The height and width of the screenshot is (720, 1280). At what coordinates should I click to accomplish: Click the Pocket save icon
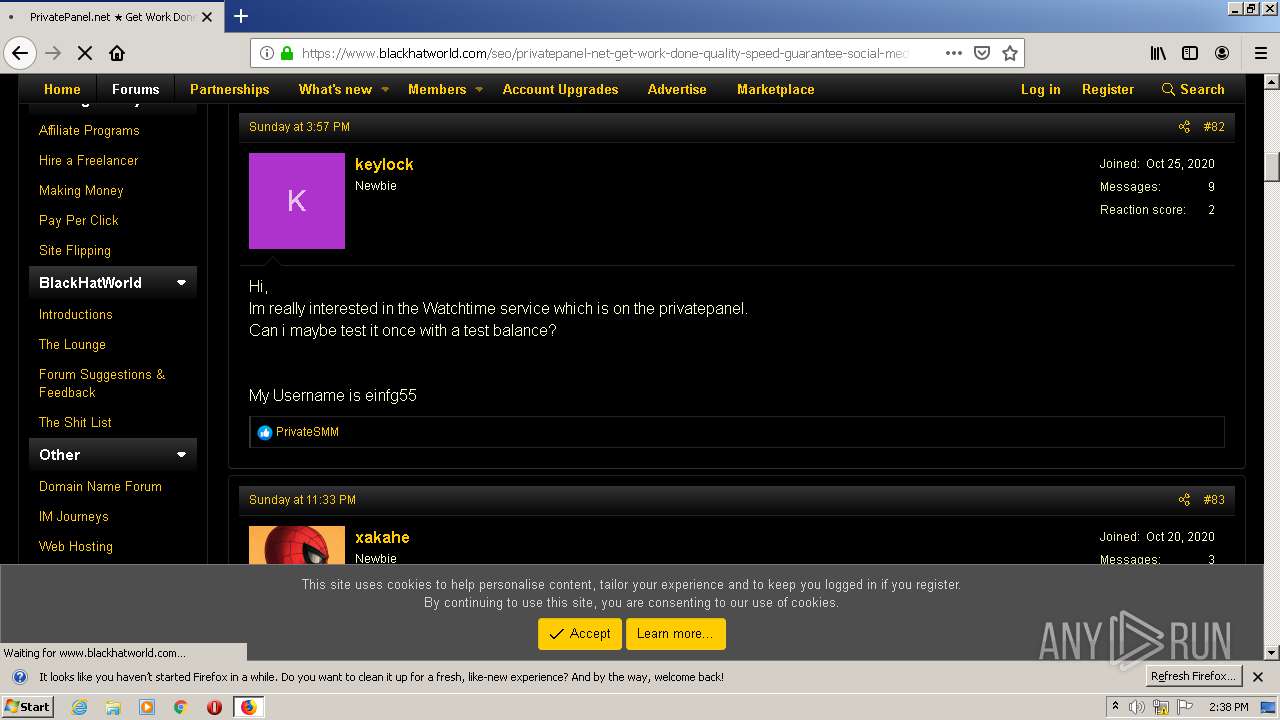pyautogui.click(x=982, y=53)
